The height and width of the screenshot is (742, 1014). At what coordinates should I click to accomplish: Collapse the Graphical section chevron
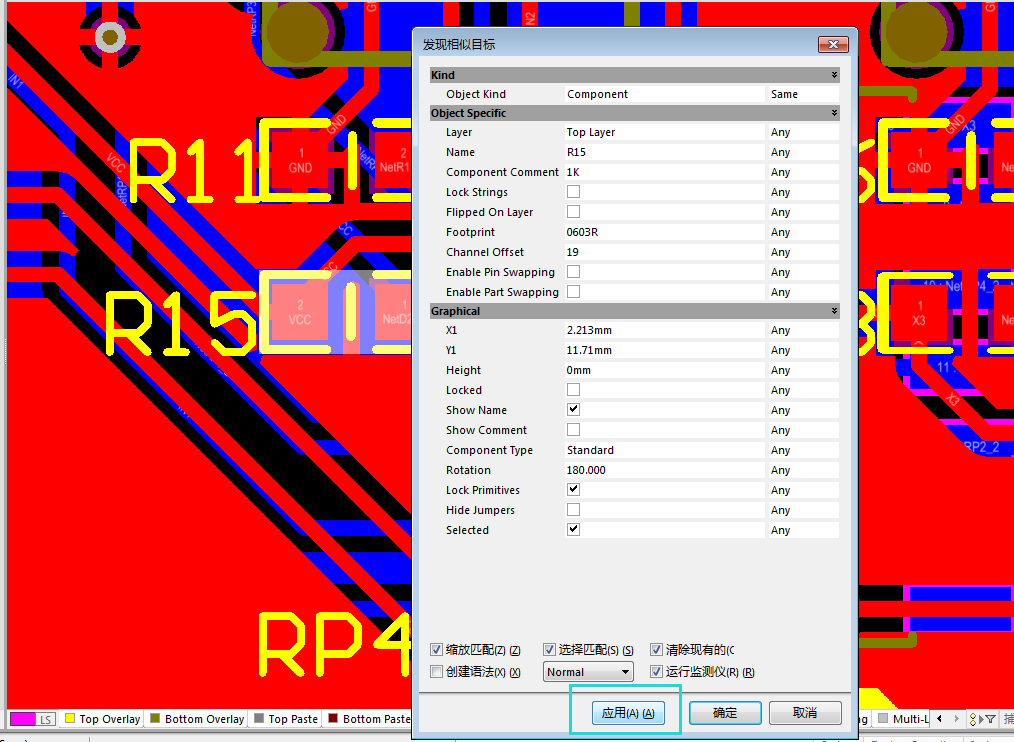[834, 311]
